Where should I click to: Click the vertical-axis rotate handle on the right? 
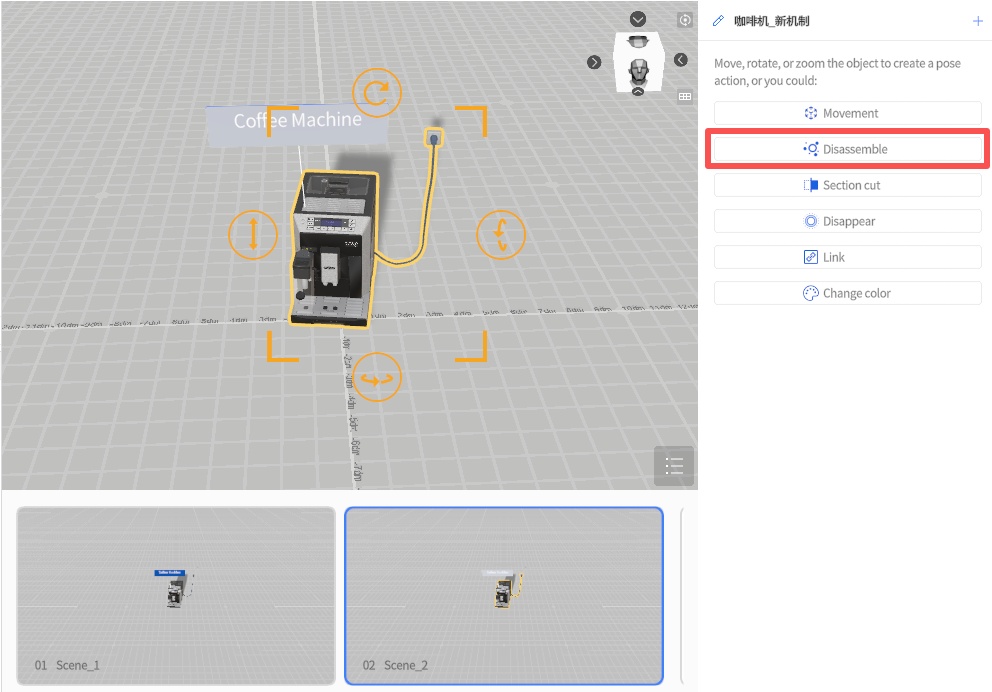[x=500, y=234]
